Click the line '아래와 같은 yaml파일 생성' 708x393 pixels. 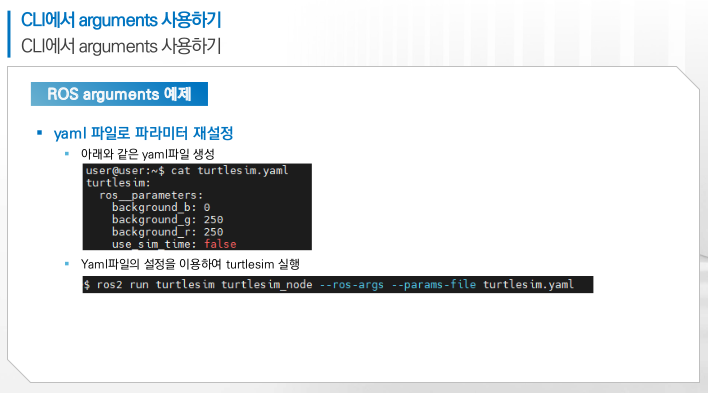pos(147,154)
